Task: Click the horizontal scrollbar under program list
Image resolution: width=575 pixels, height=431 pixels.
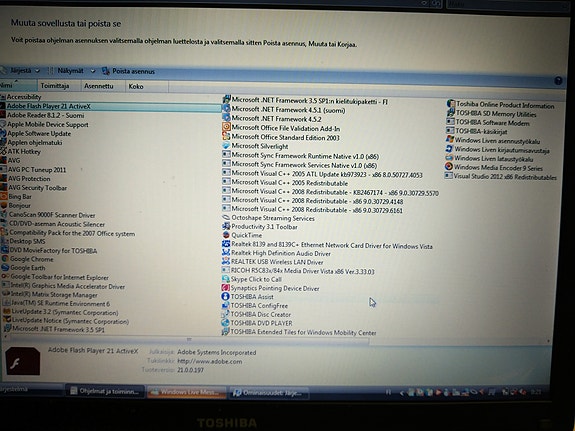Action: tap(188, 340)
